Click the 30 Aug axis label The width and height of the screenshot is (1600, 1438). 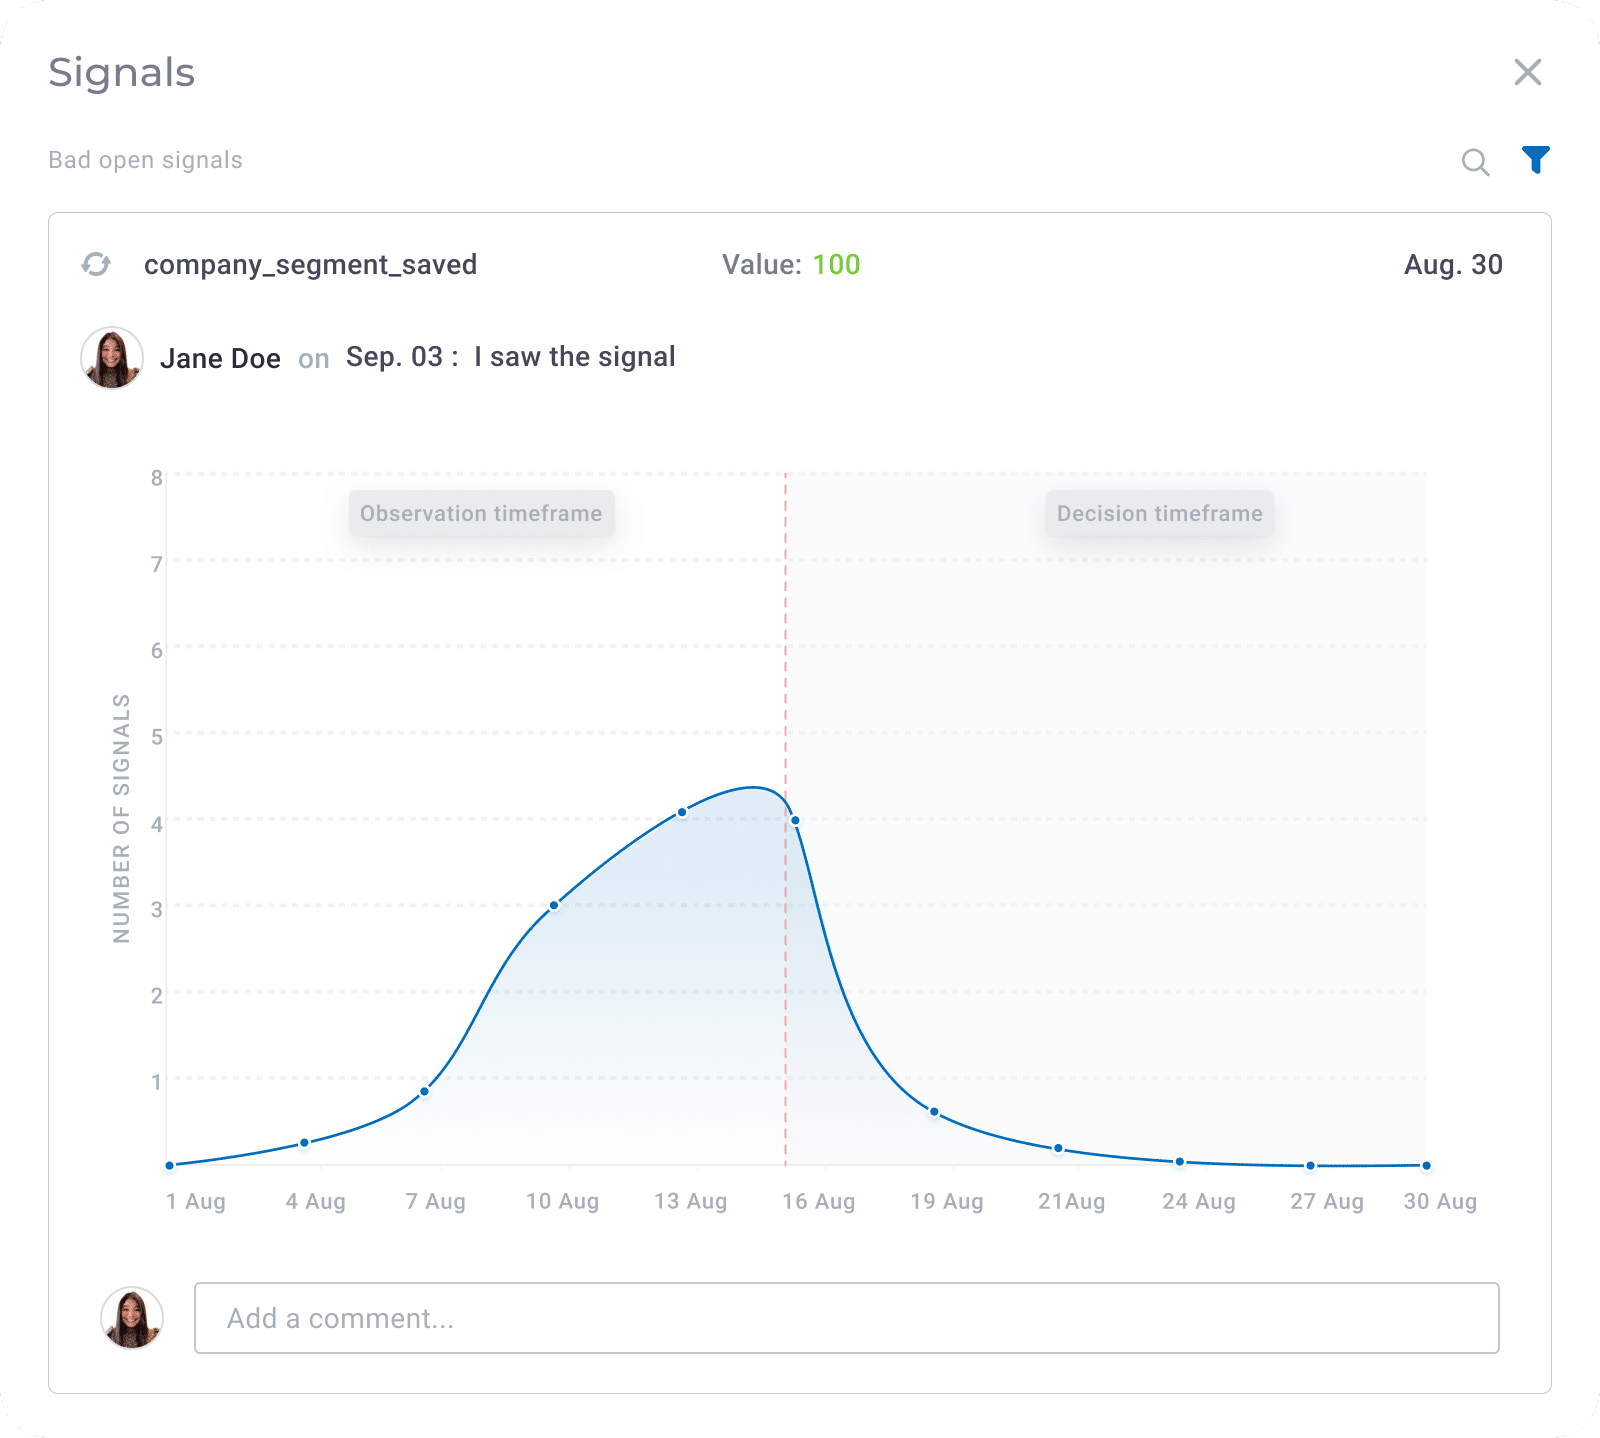click(1443, 1202)
